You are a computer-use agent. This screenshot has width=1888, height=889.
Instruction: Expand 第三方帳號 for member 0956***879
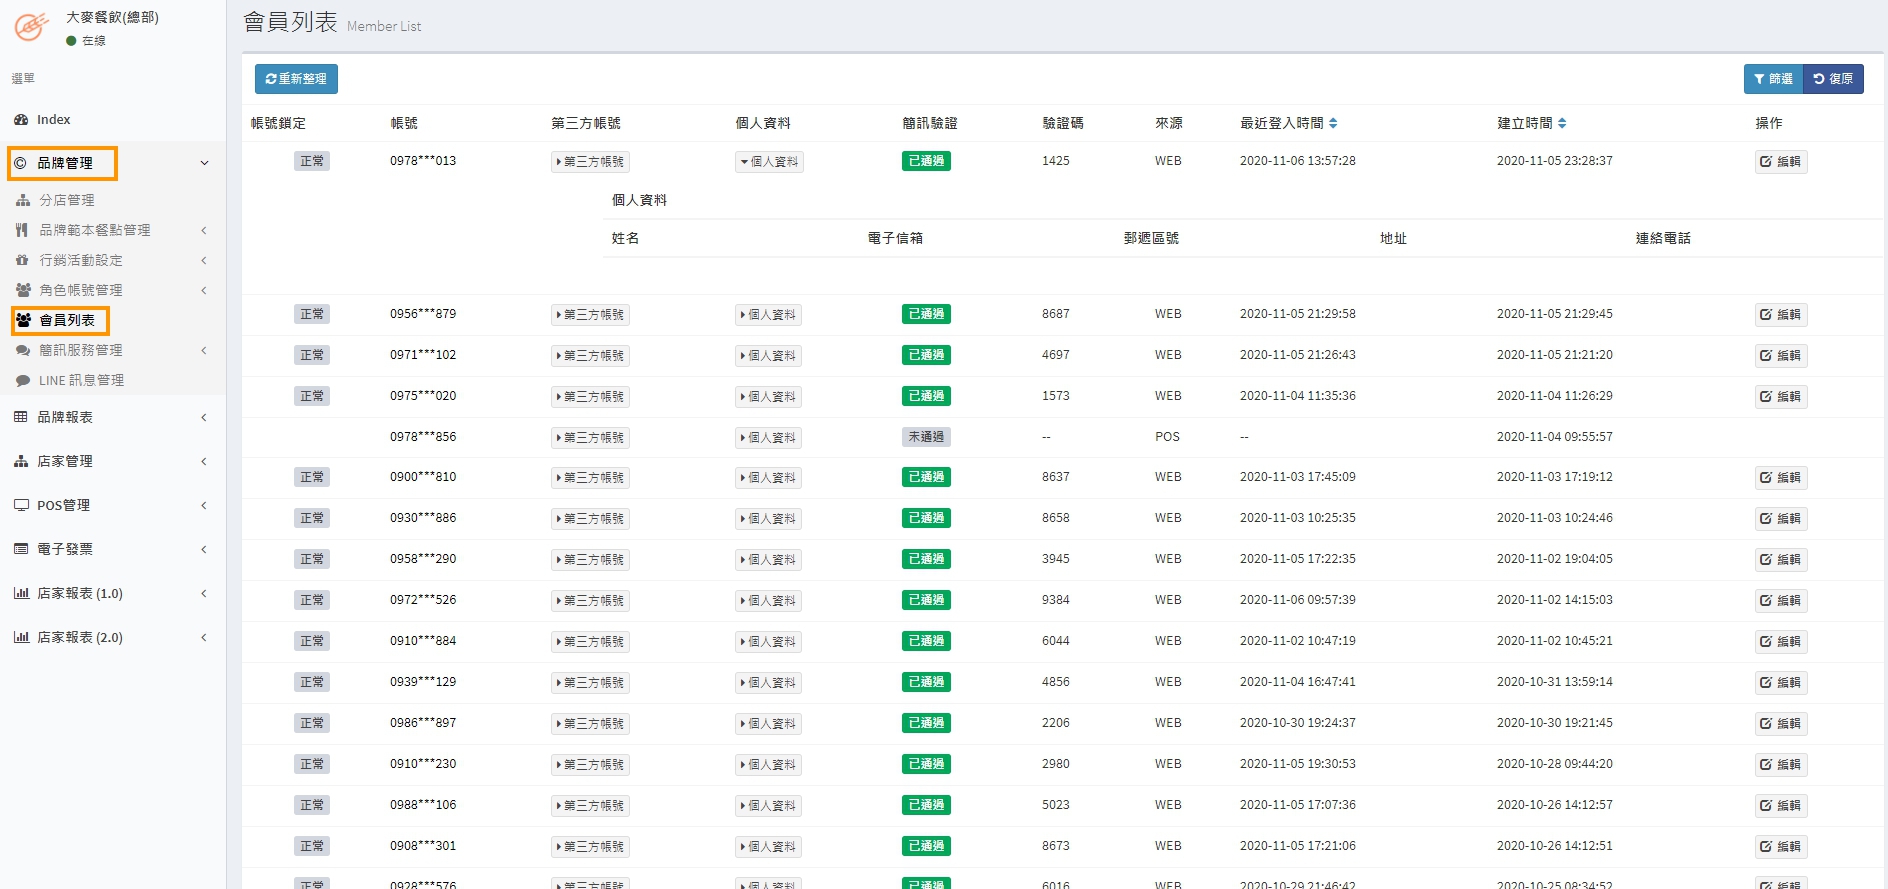pyautogui.click(x=590, y=315)
